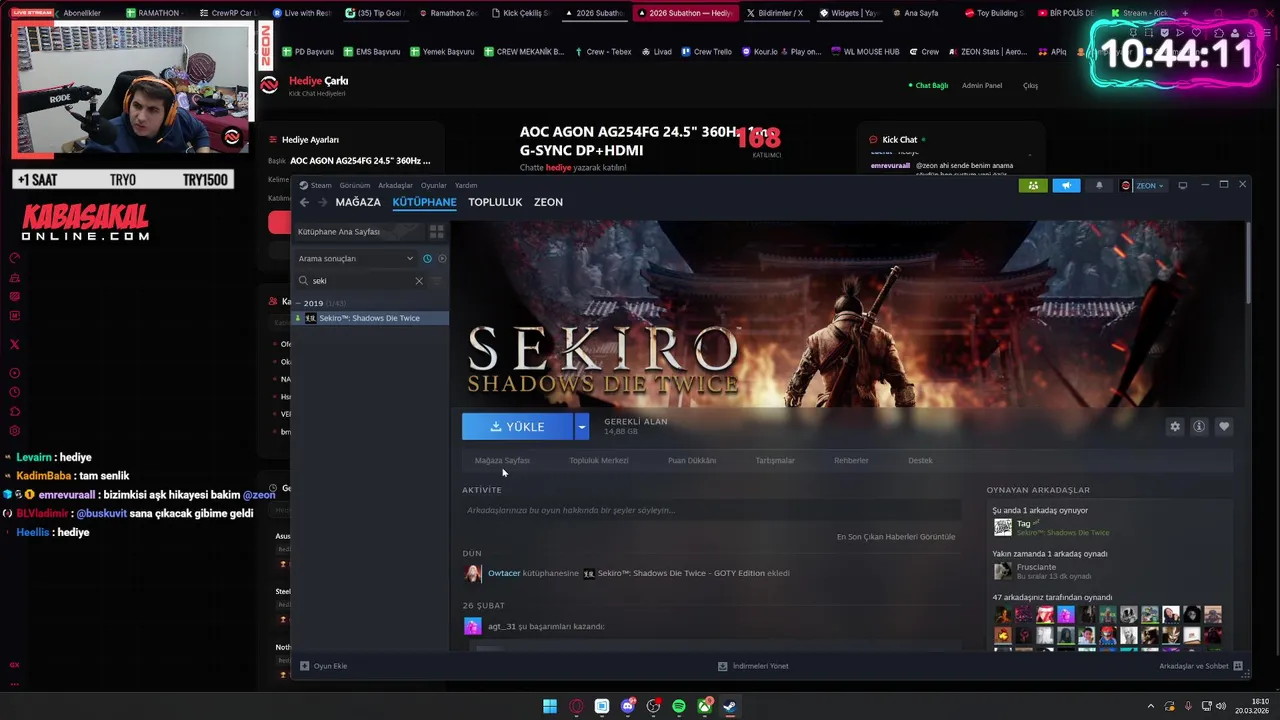Open Owtacer's profile link in activity

point(504,573)
